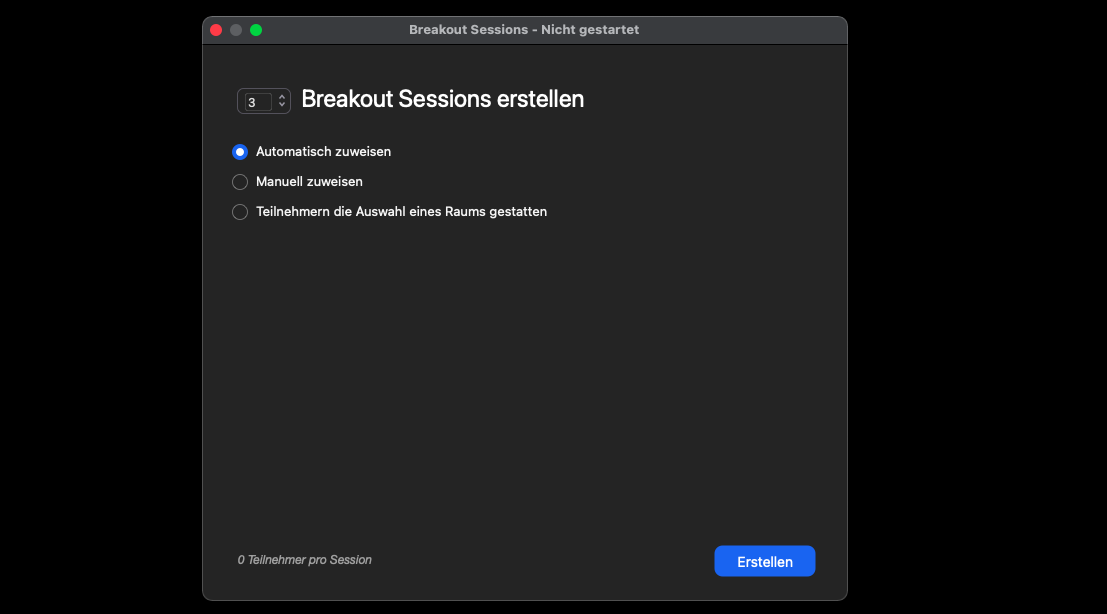Viewport: 1107px width, 614px height.
Task: Decrease session count with lower stepper arrow
Action: (281, 106)
